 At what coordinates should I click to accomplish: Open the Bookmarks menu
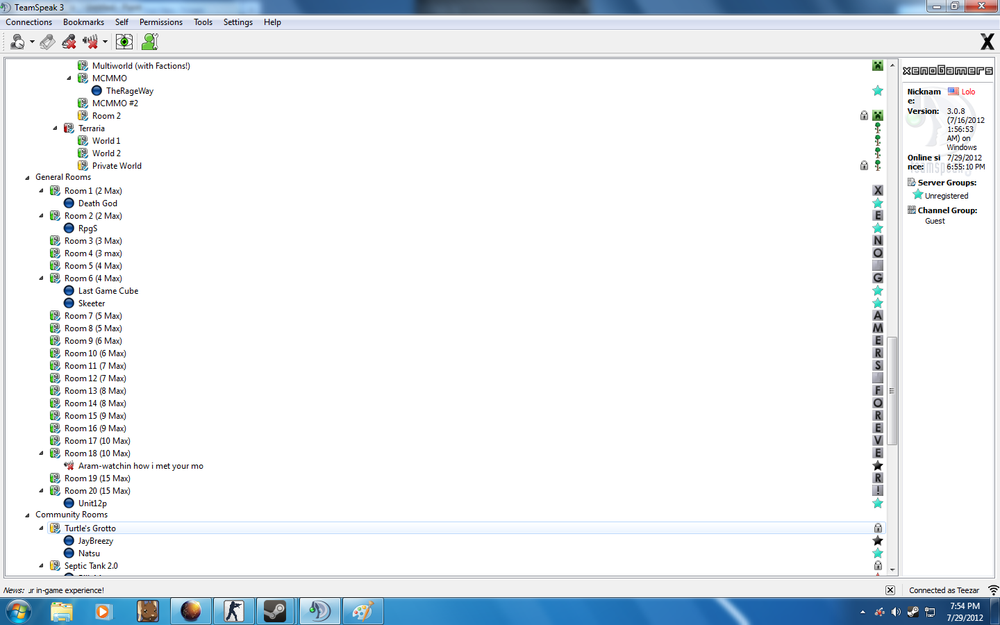pos(84,22)
